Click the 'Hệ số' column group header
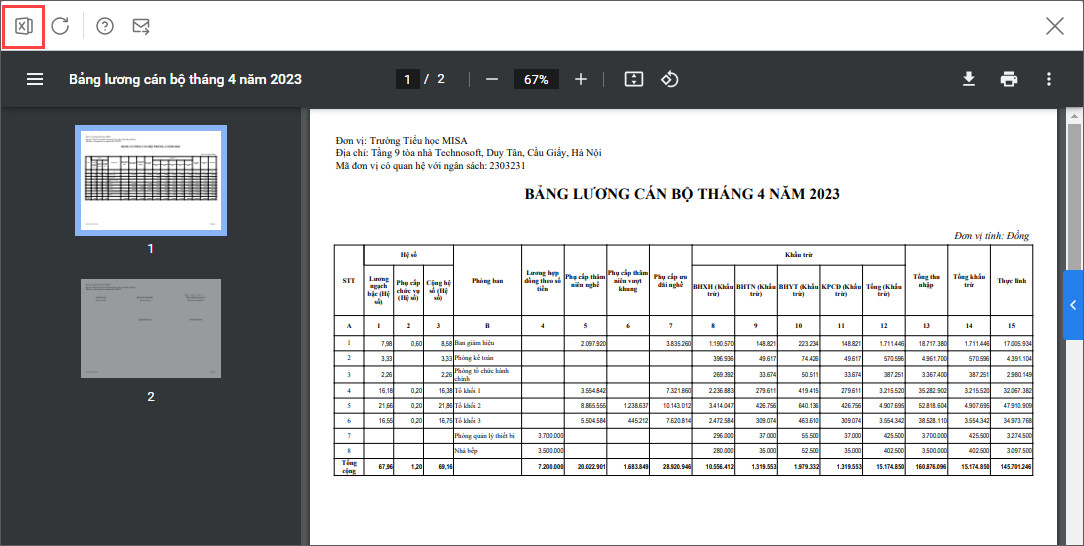Screen dimensions: 1084x546 pos(409,255)
